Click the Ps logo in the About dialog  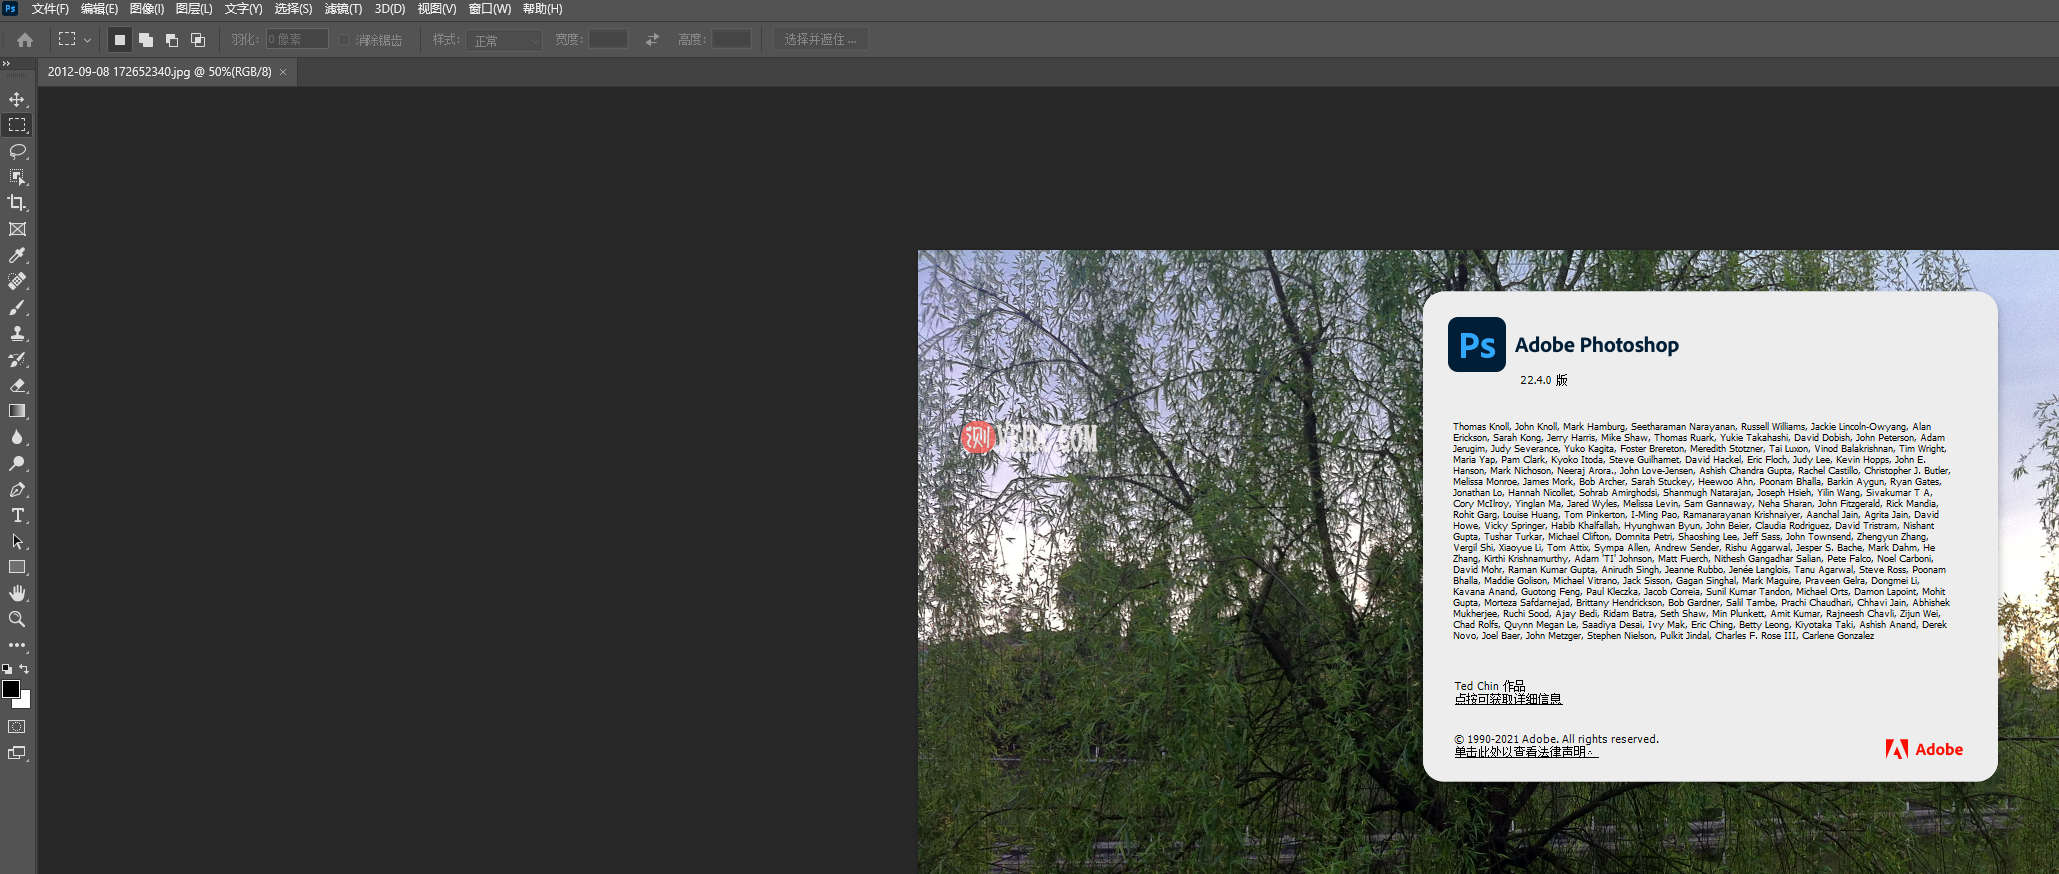(x=1477, y=345)
